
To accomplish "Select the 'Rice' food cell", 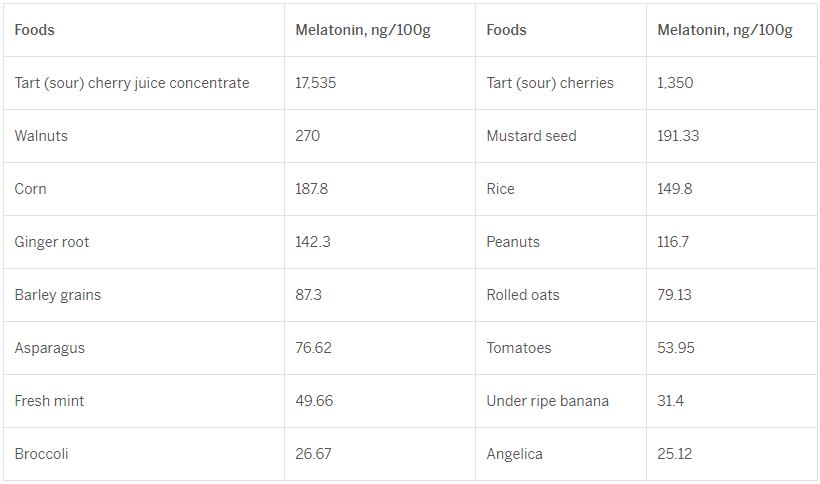I will pyautogui.click(x=501, y=189).
